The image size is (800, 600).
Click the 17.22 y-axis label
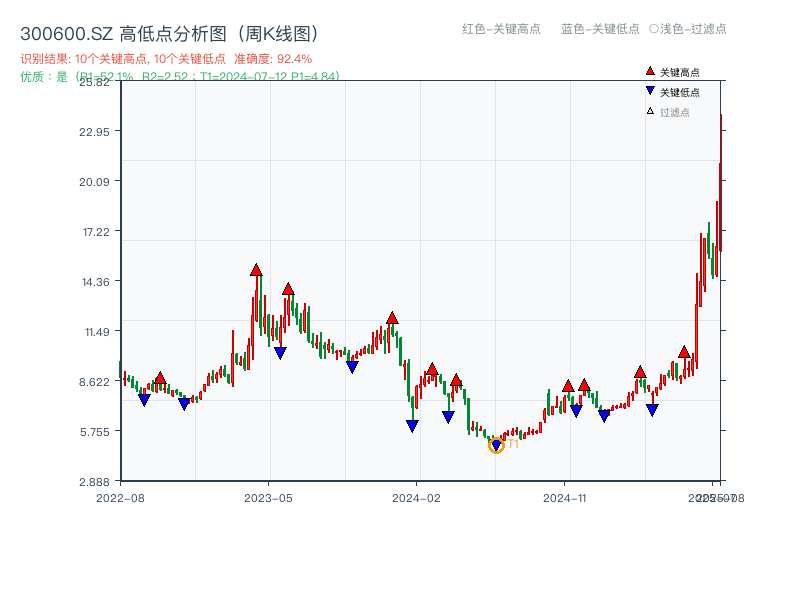click(x=96, y=232)
